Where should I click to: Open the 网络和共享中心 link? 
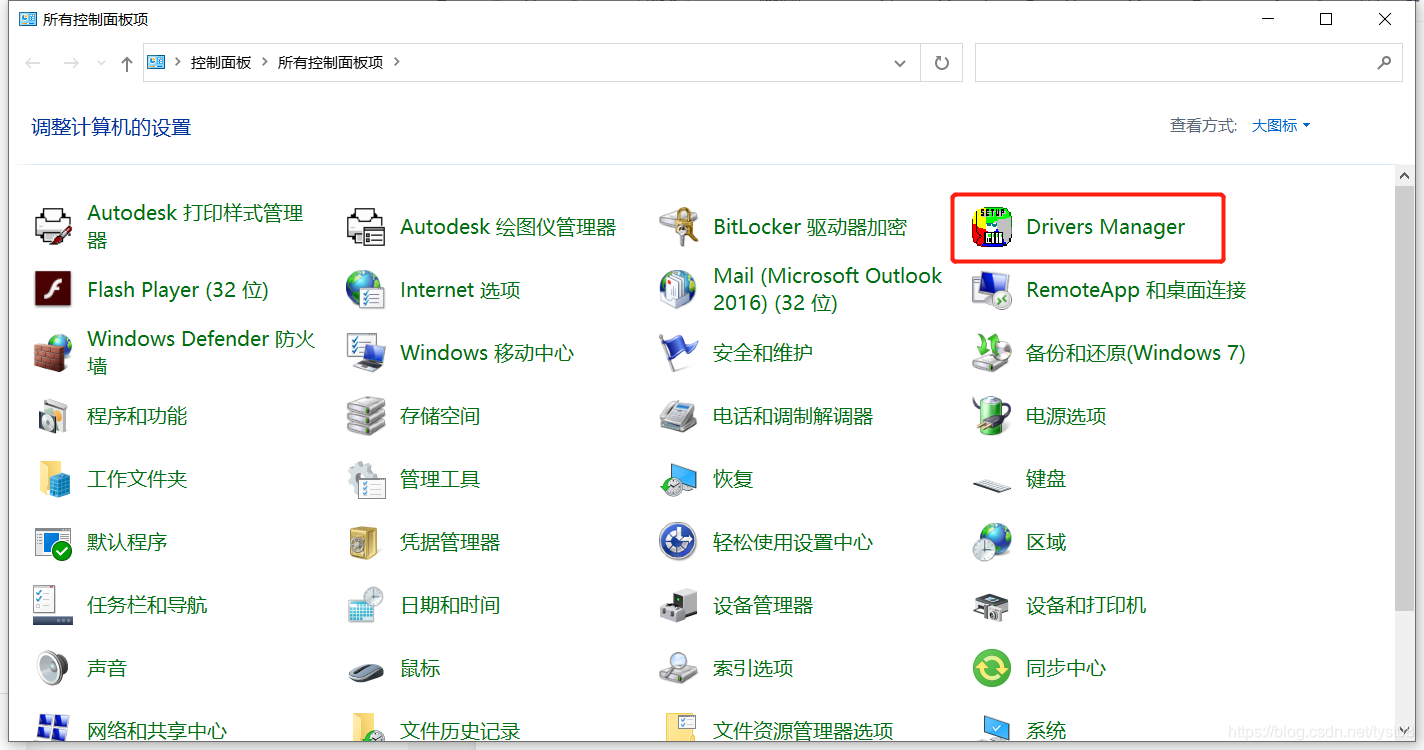(x=157, y=731)
